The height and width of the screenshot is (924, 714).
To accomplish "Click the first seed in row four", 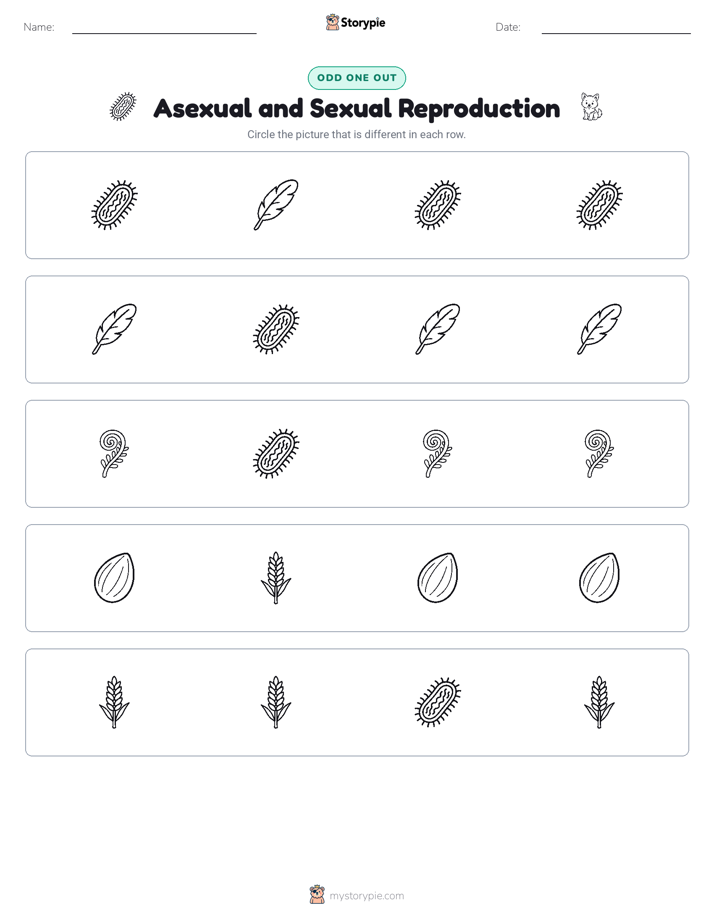I will [x=114, y=578].
